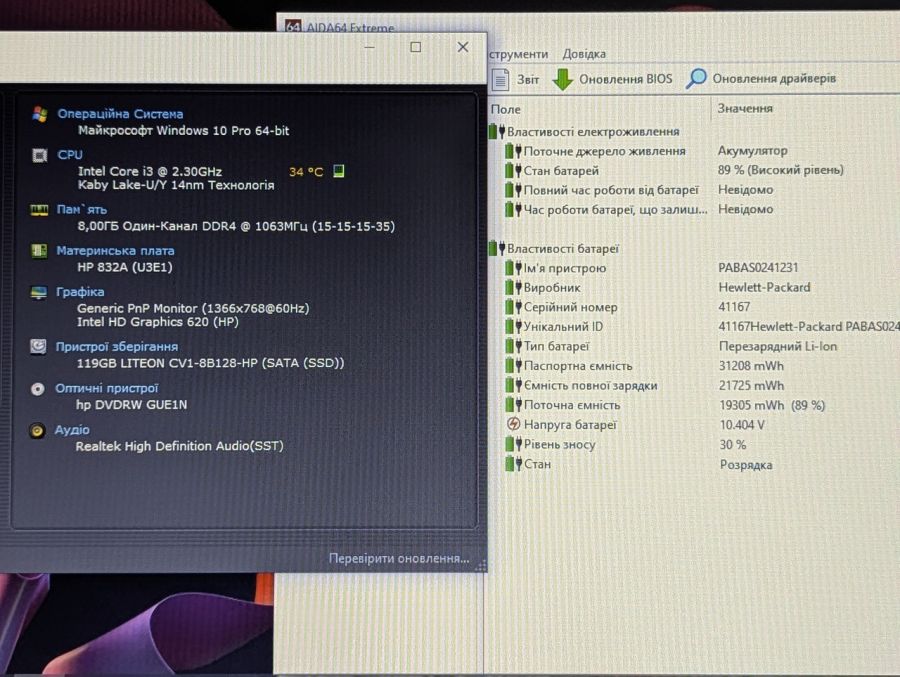Image resolution: width=900 pixels, height=677 pixels.
Task: Click the green temperature indicator next to 34 °C
Action: pyautogui.click(x=339, y=171)
